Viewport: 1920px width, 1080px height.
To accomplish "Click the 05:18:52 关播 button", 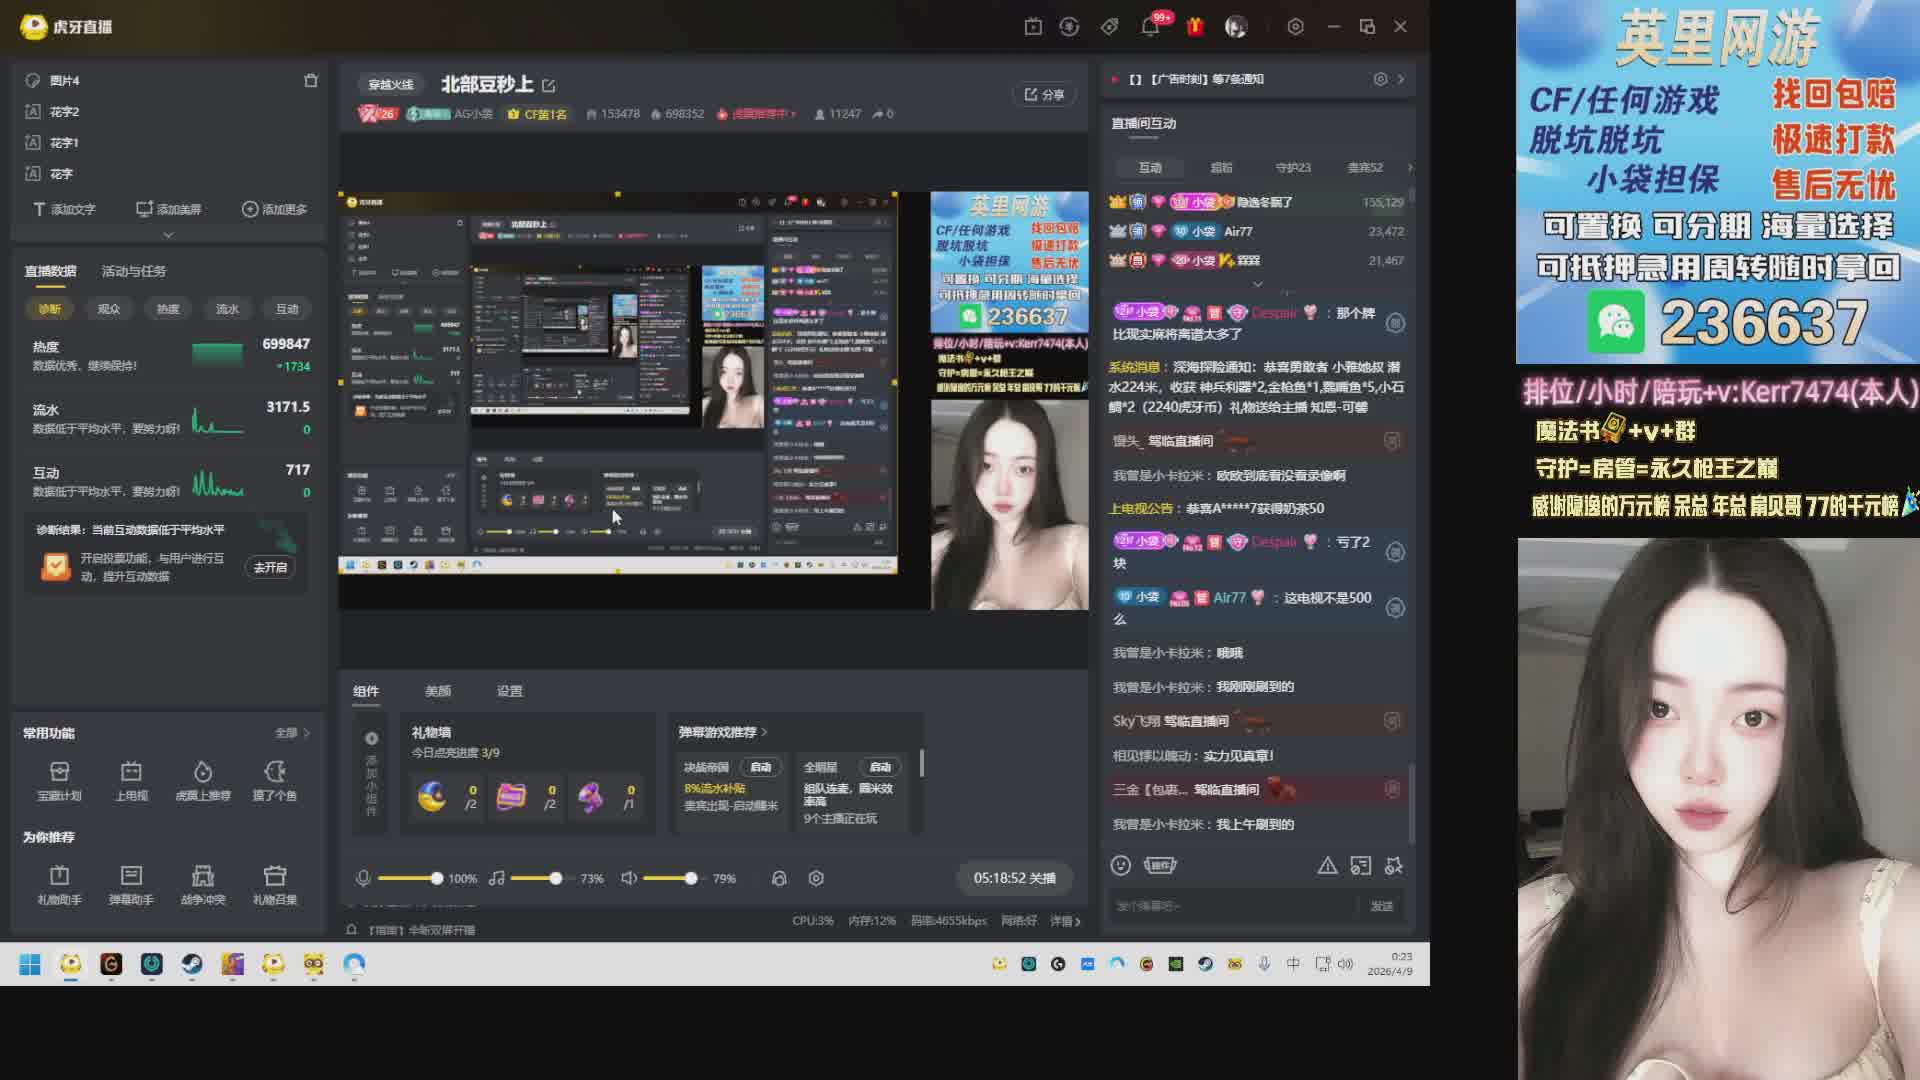I will coord(1014,878).
